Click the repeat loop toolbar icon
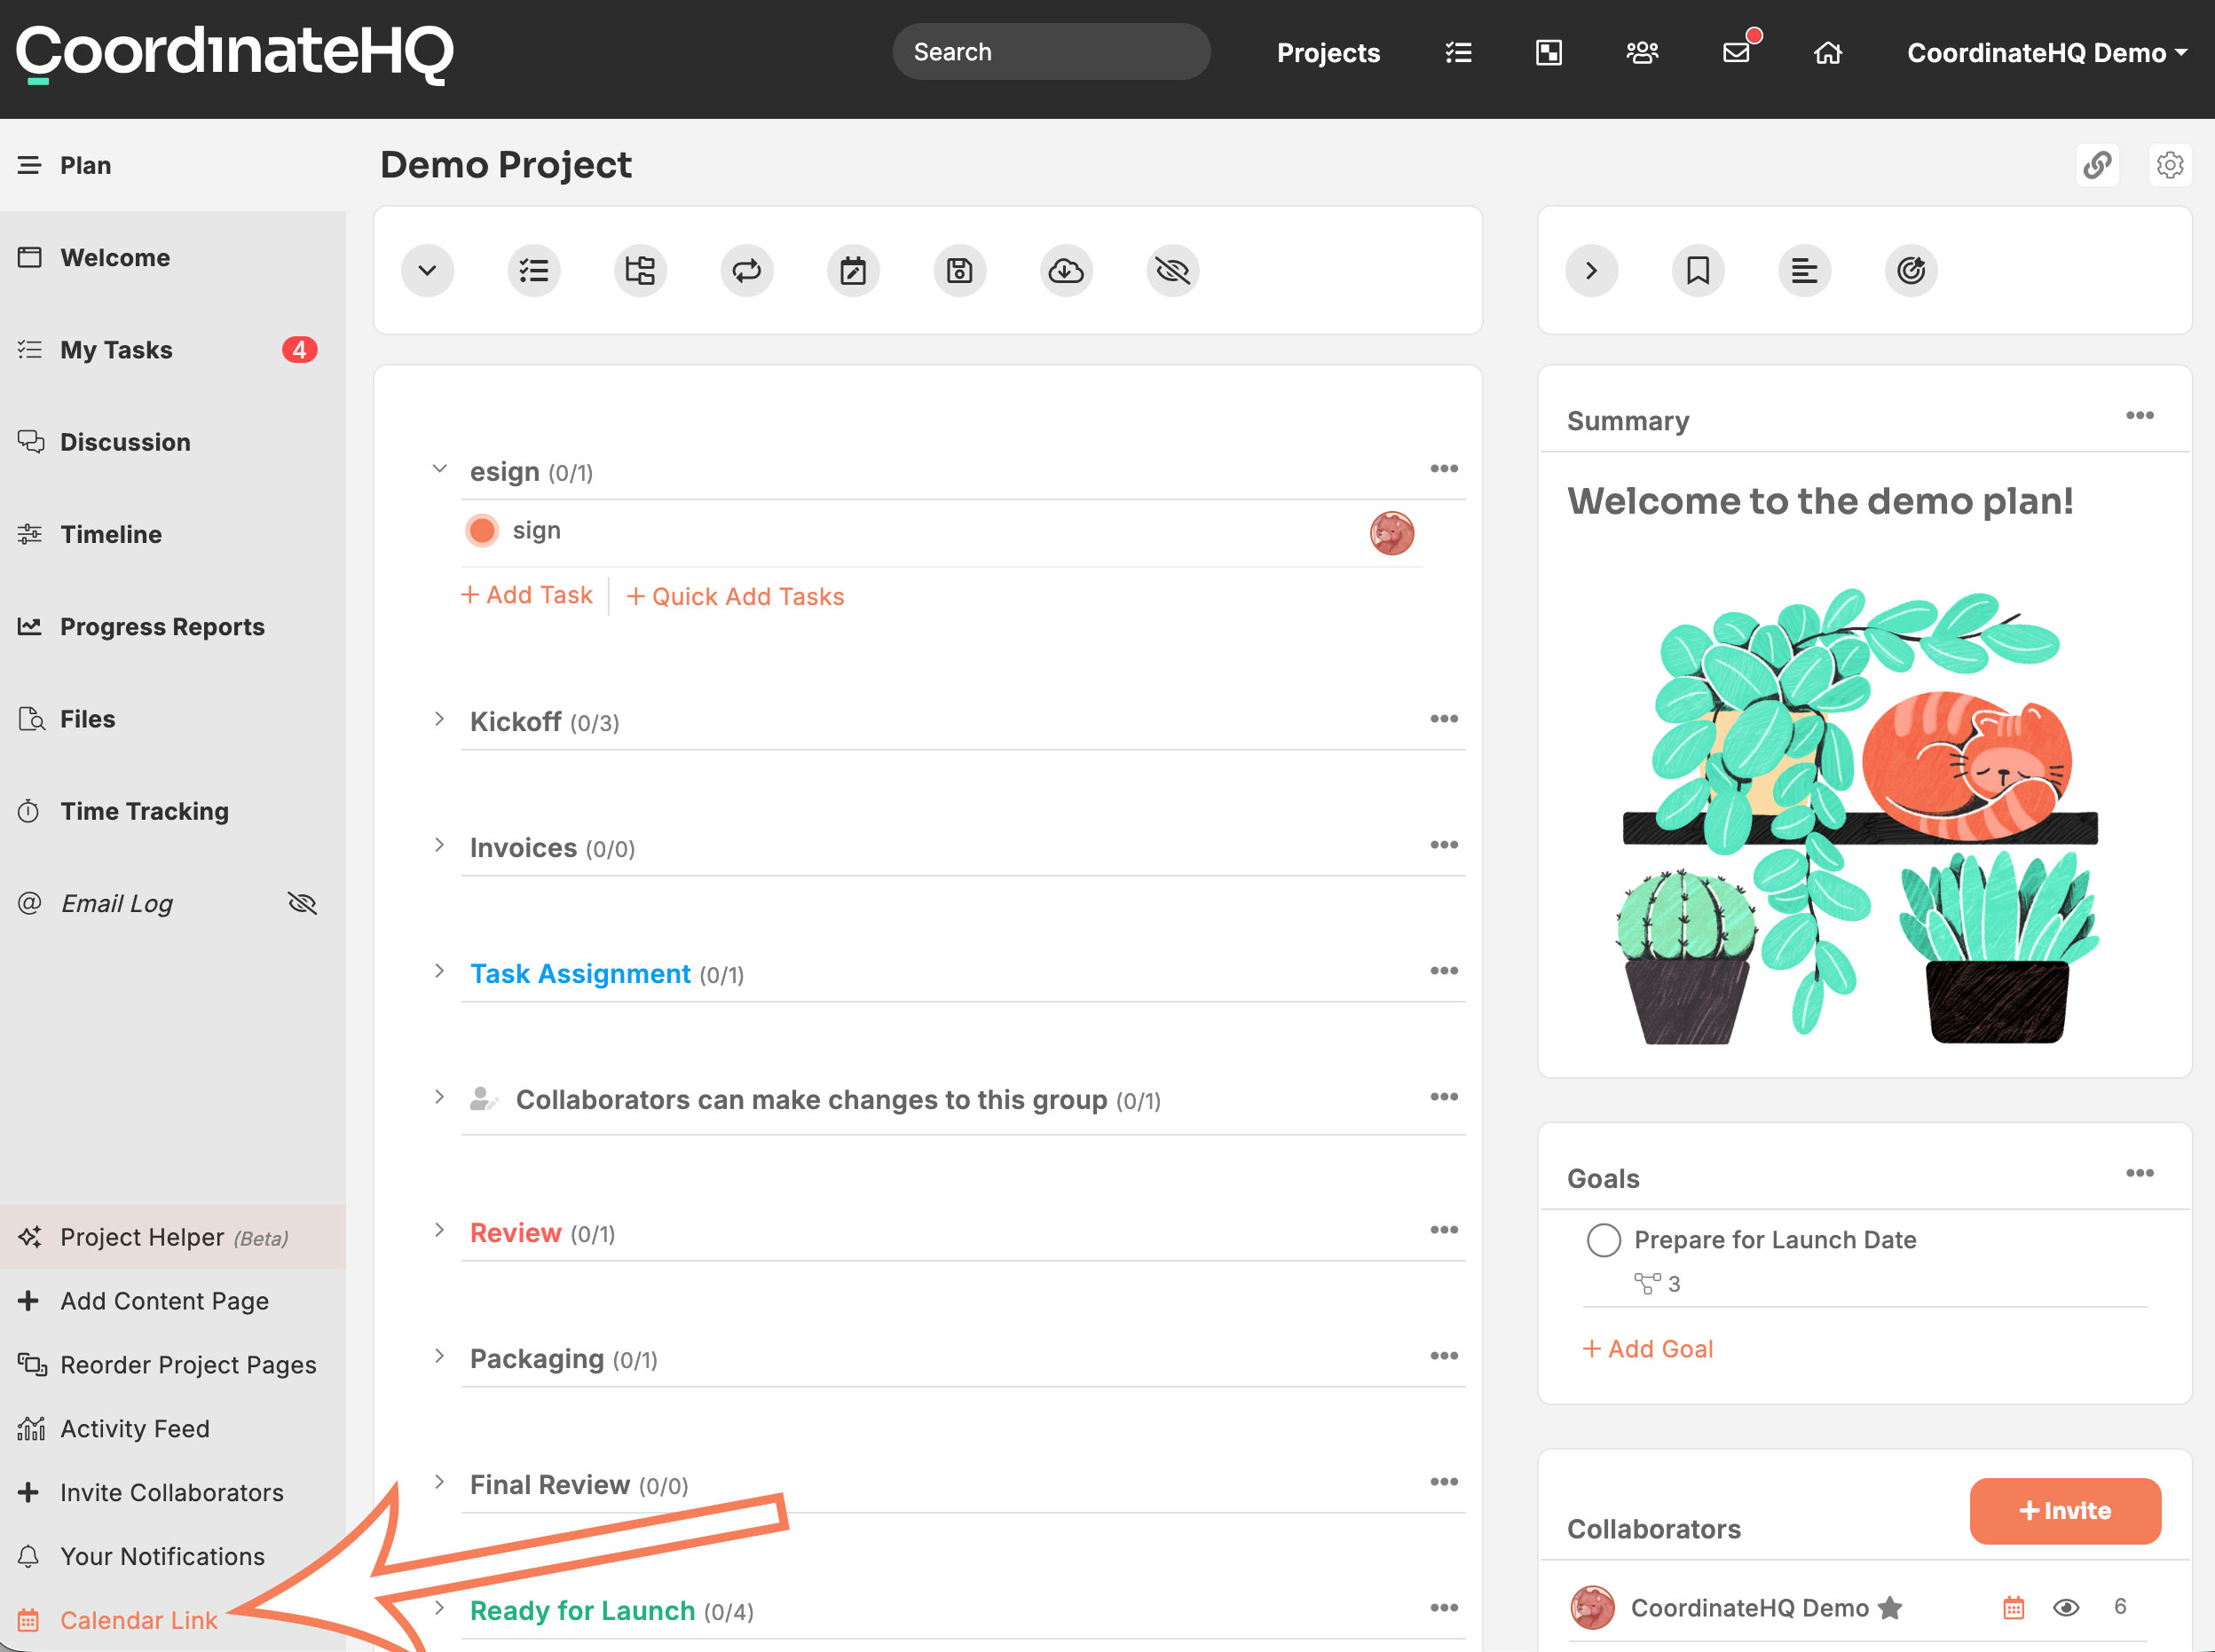 (x=747, y=271)
